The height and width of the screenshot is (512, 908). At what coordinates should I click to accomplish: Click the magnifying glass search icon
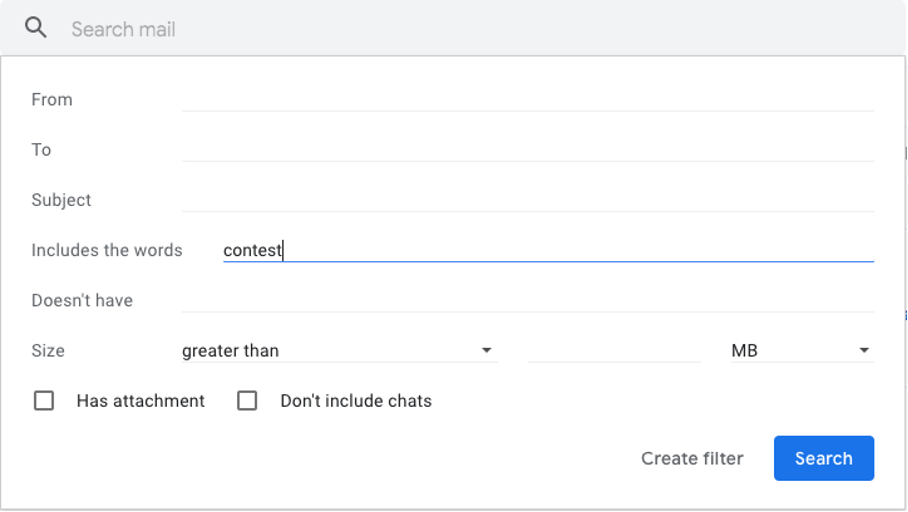click(x=35, y=27)
